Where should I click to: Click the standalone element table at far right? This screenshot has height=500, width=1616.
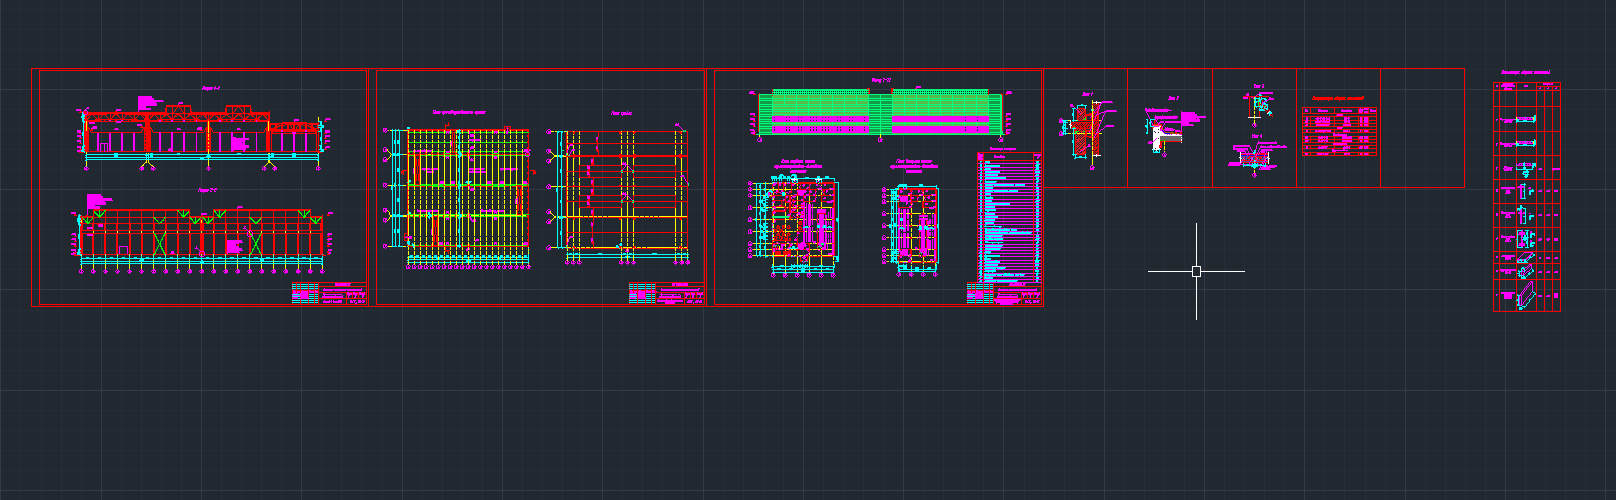point(1527,196)
